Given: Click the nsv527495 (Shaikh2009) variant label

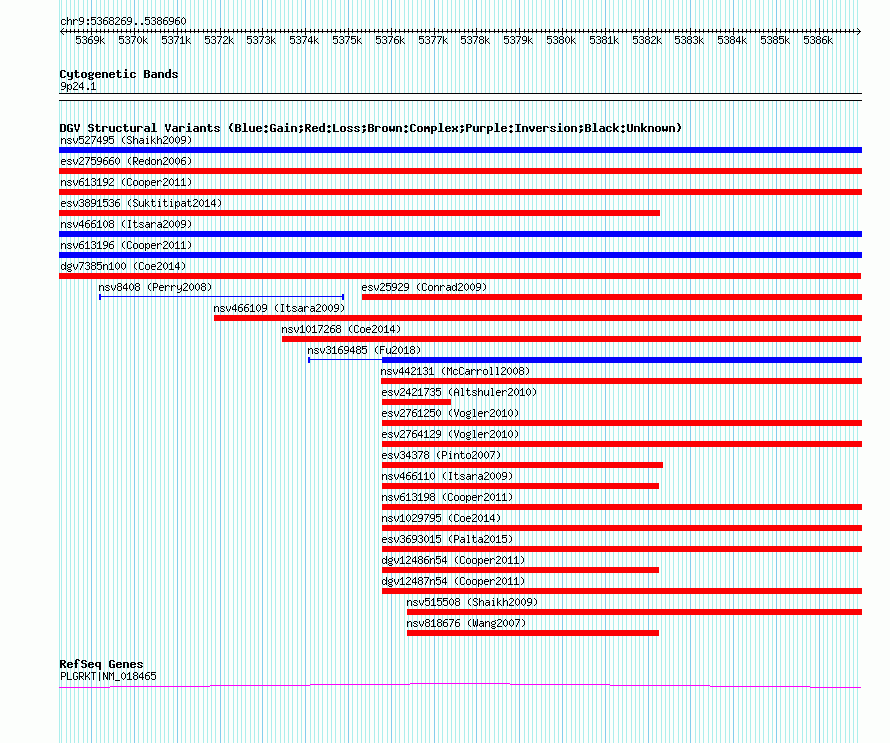Looking at the screenshot, I should pyautogui.click(x=126, y=140).
